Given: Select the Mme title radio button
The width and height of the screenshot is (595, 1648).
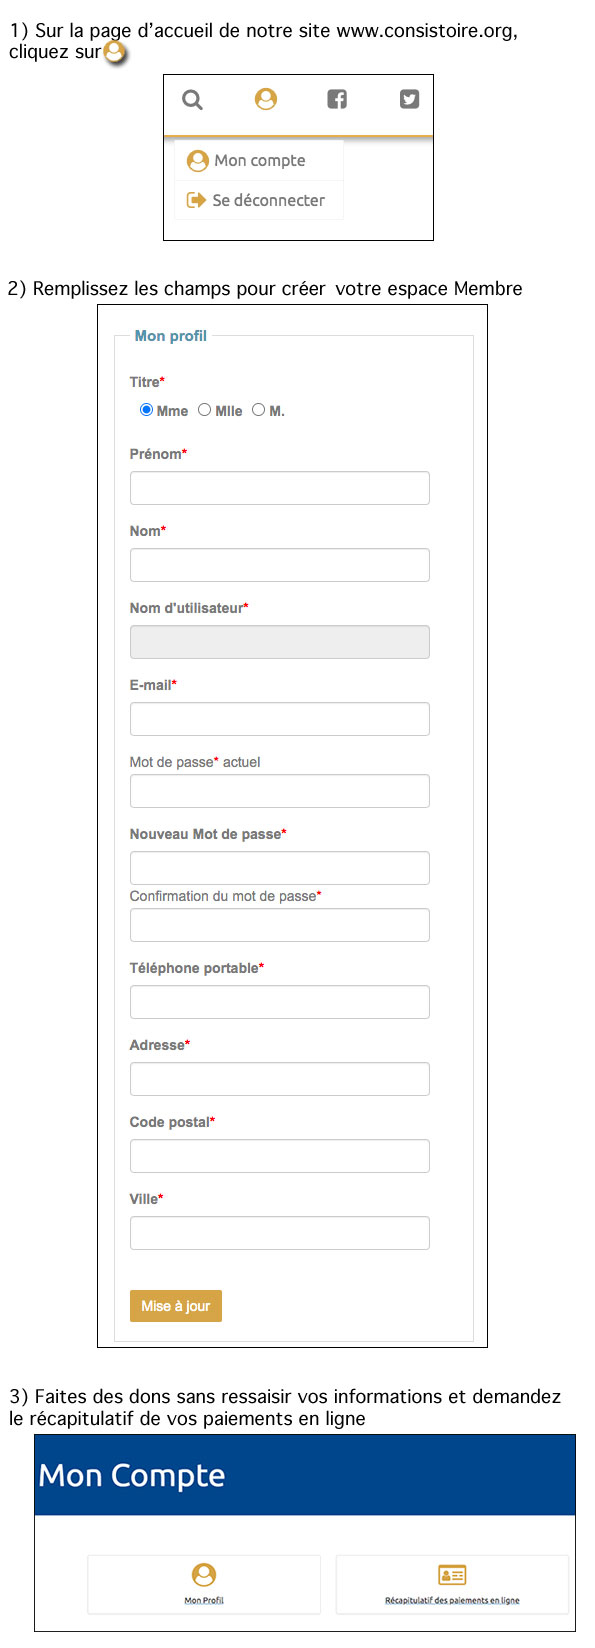Looking at the screenshot, I should click(x=146, y=410).
